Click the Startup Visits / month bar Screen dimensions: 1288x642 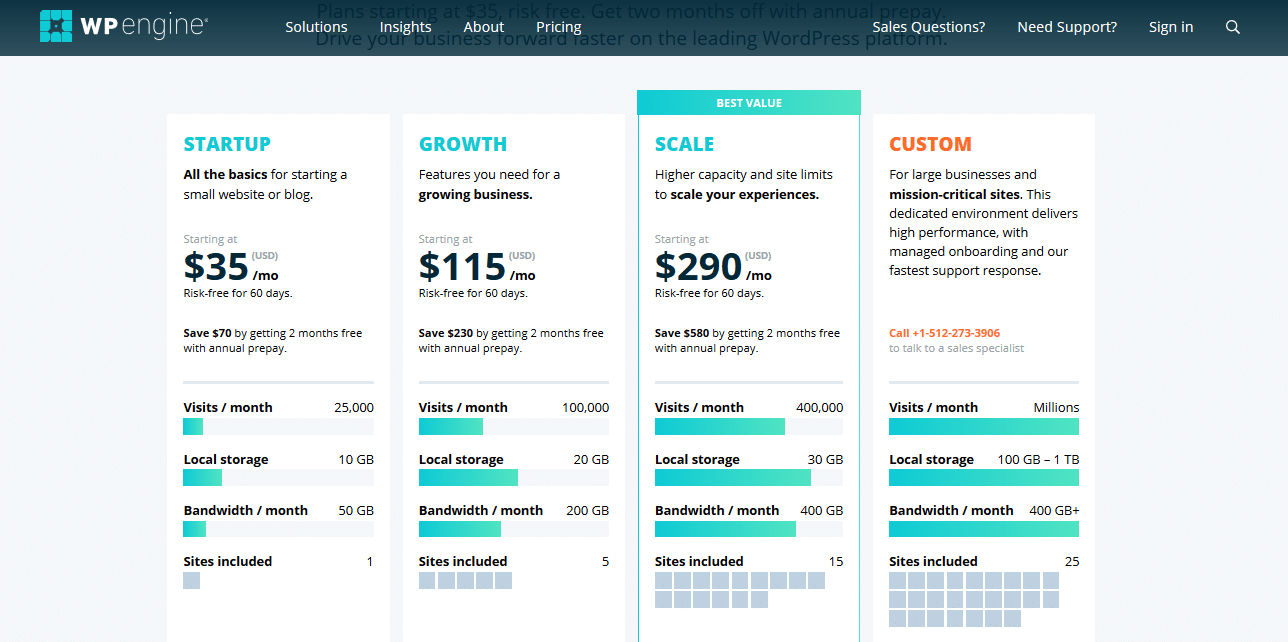[x=279, y=426]
